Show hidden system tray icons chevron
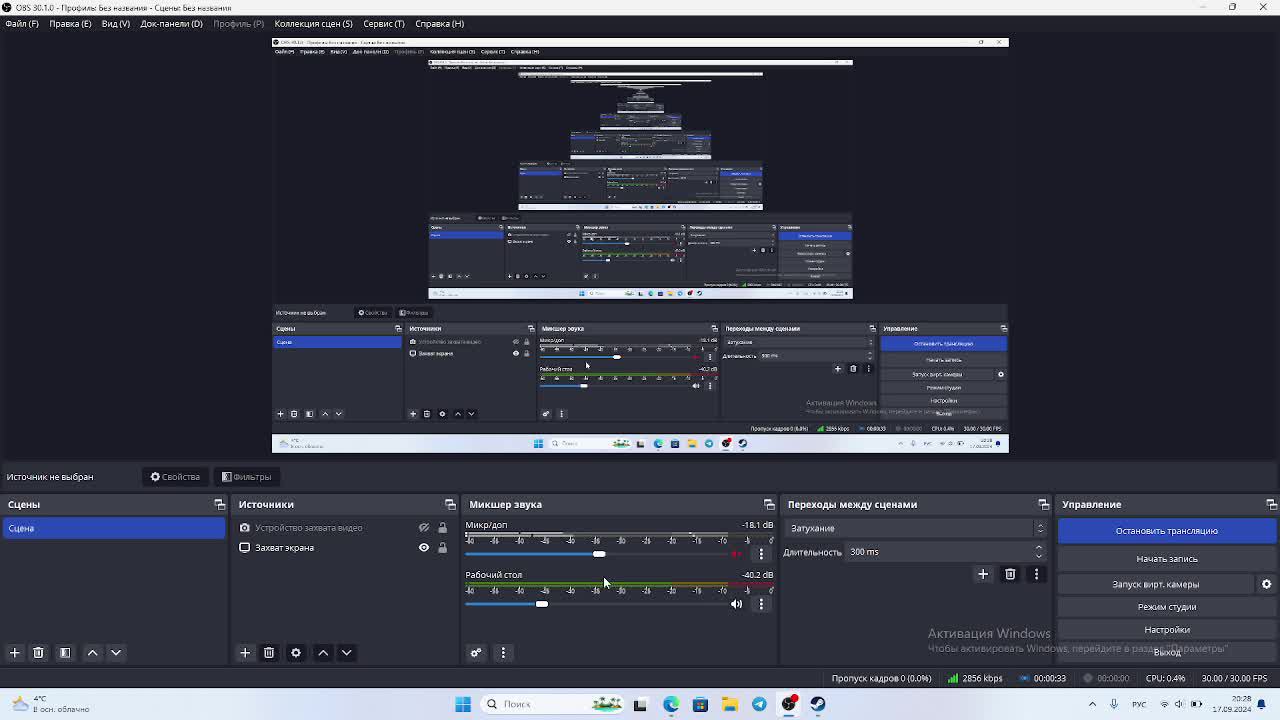Screen dimensions: 1280x720 [x=1092, y=704]
